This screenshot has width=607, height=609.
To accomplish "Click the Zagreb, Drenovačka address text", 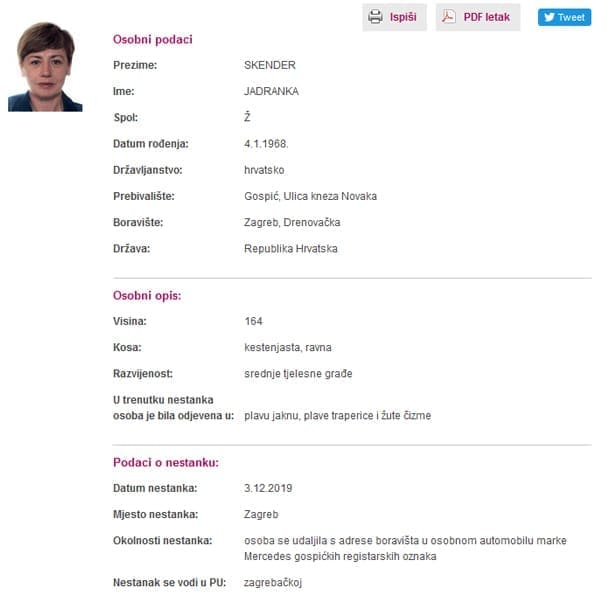I will point(293,222).
